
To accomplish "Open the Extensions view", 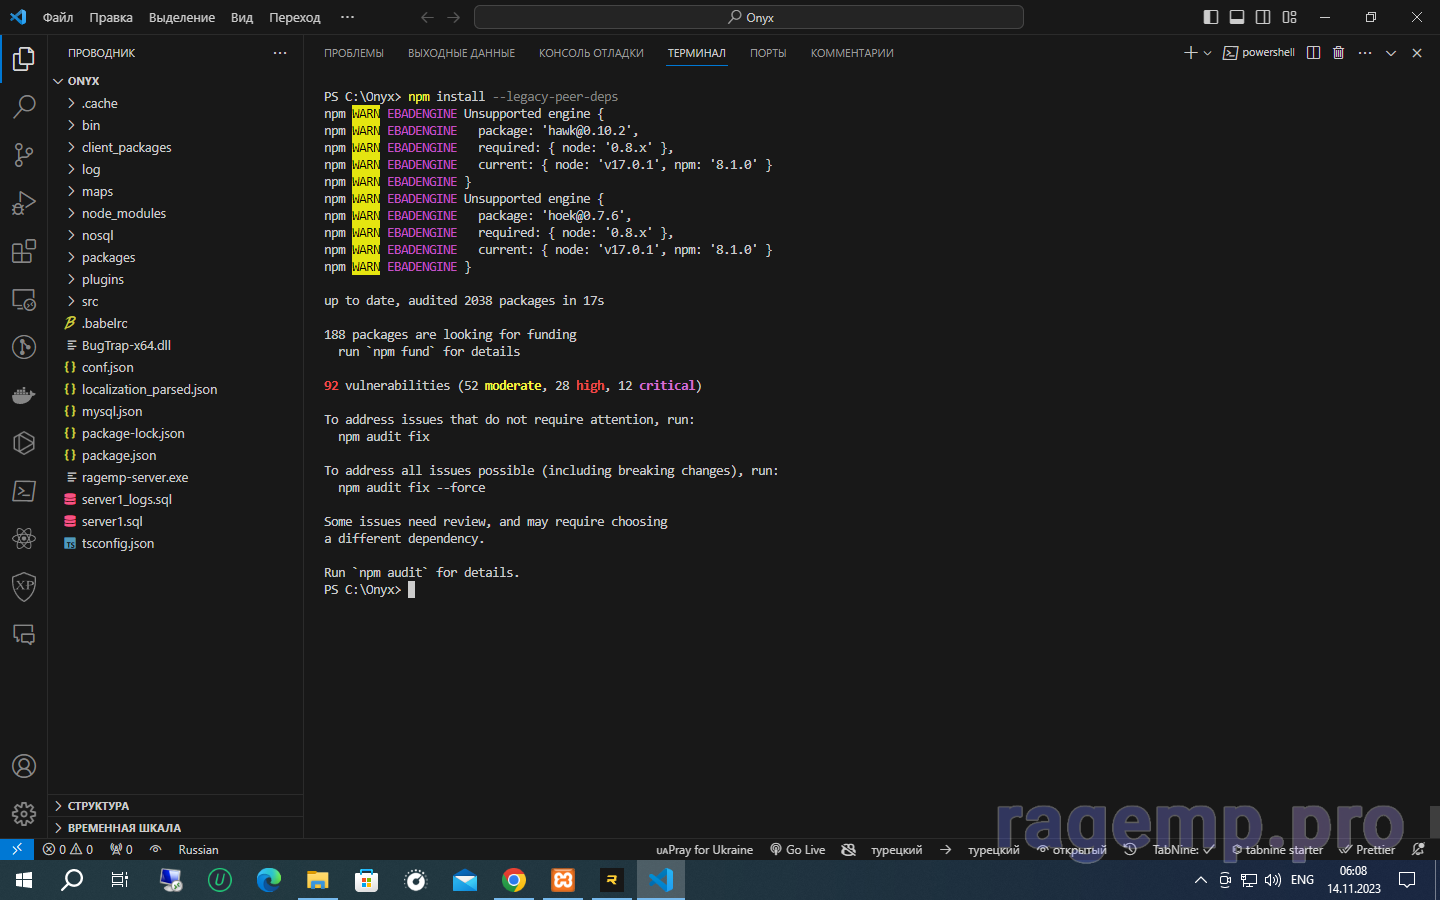I will point(24,251).
